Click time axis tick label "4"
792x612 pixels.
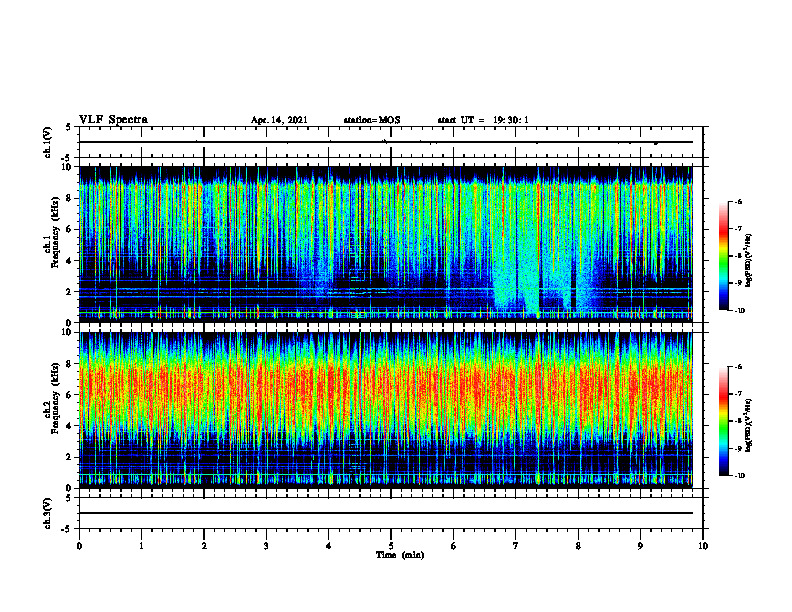coord(329,546)
